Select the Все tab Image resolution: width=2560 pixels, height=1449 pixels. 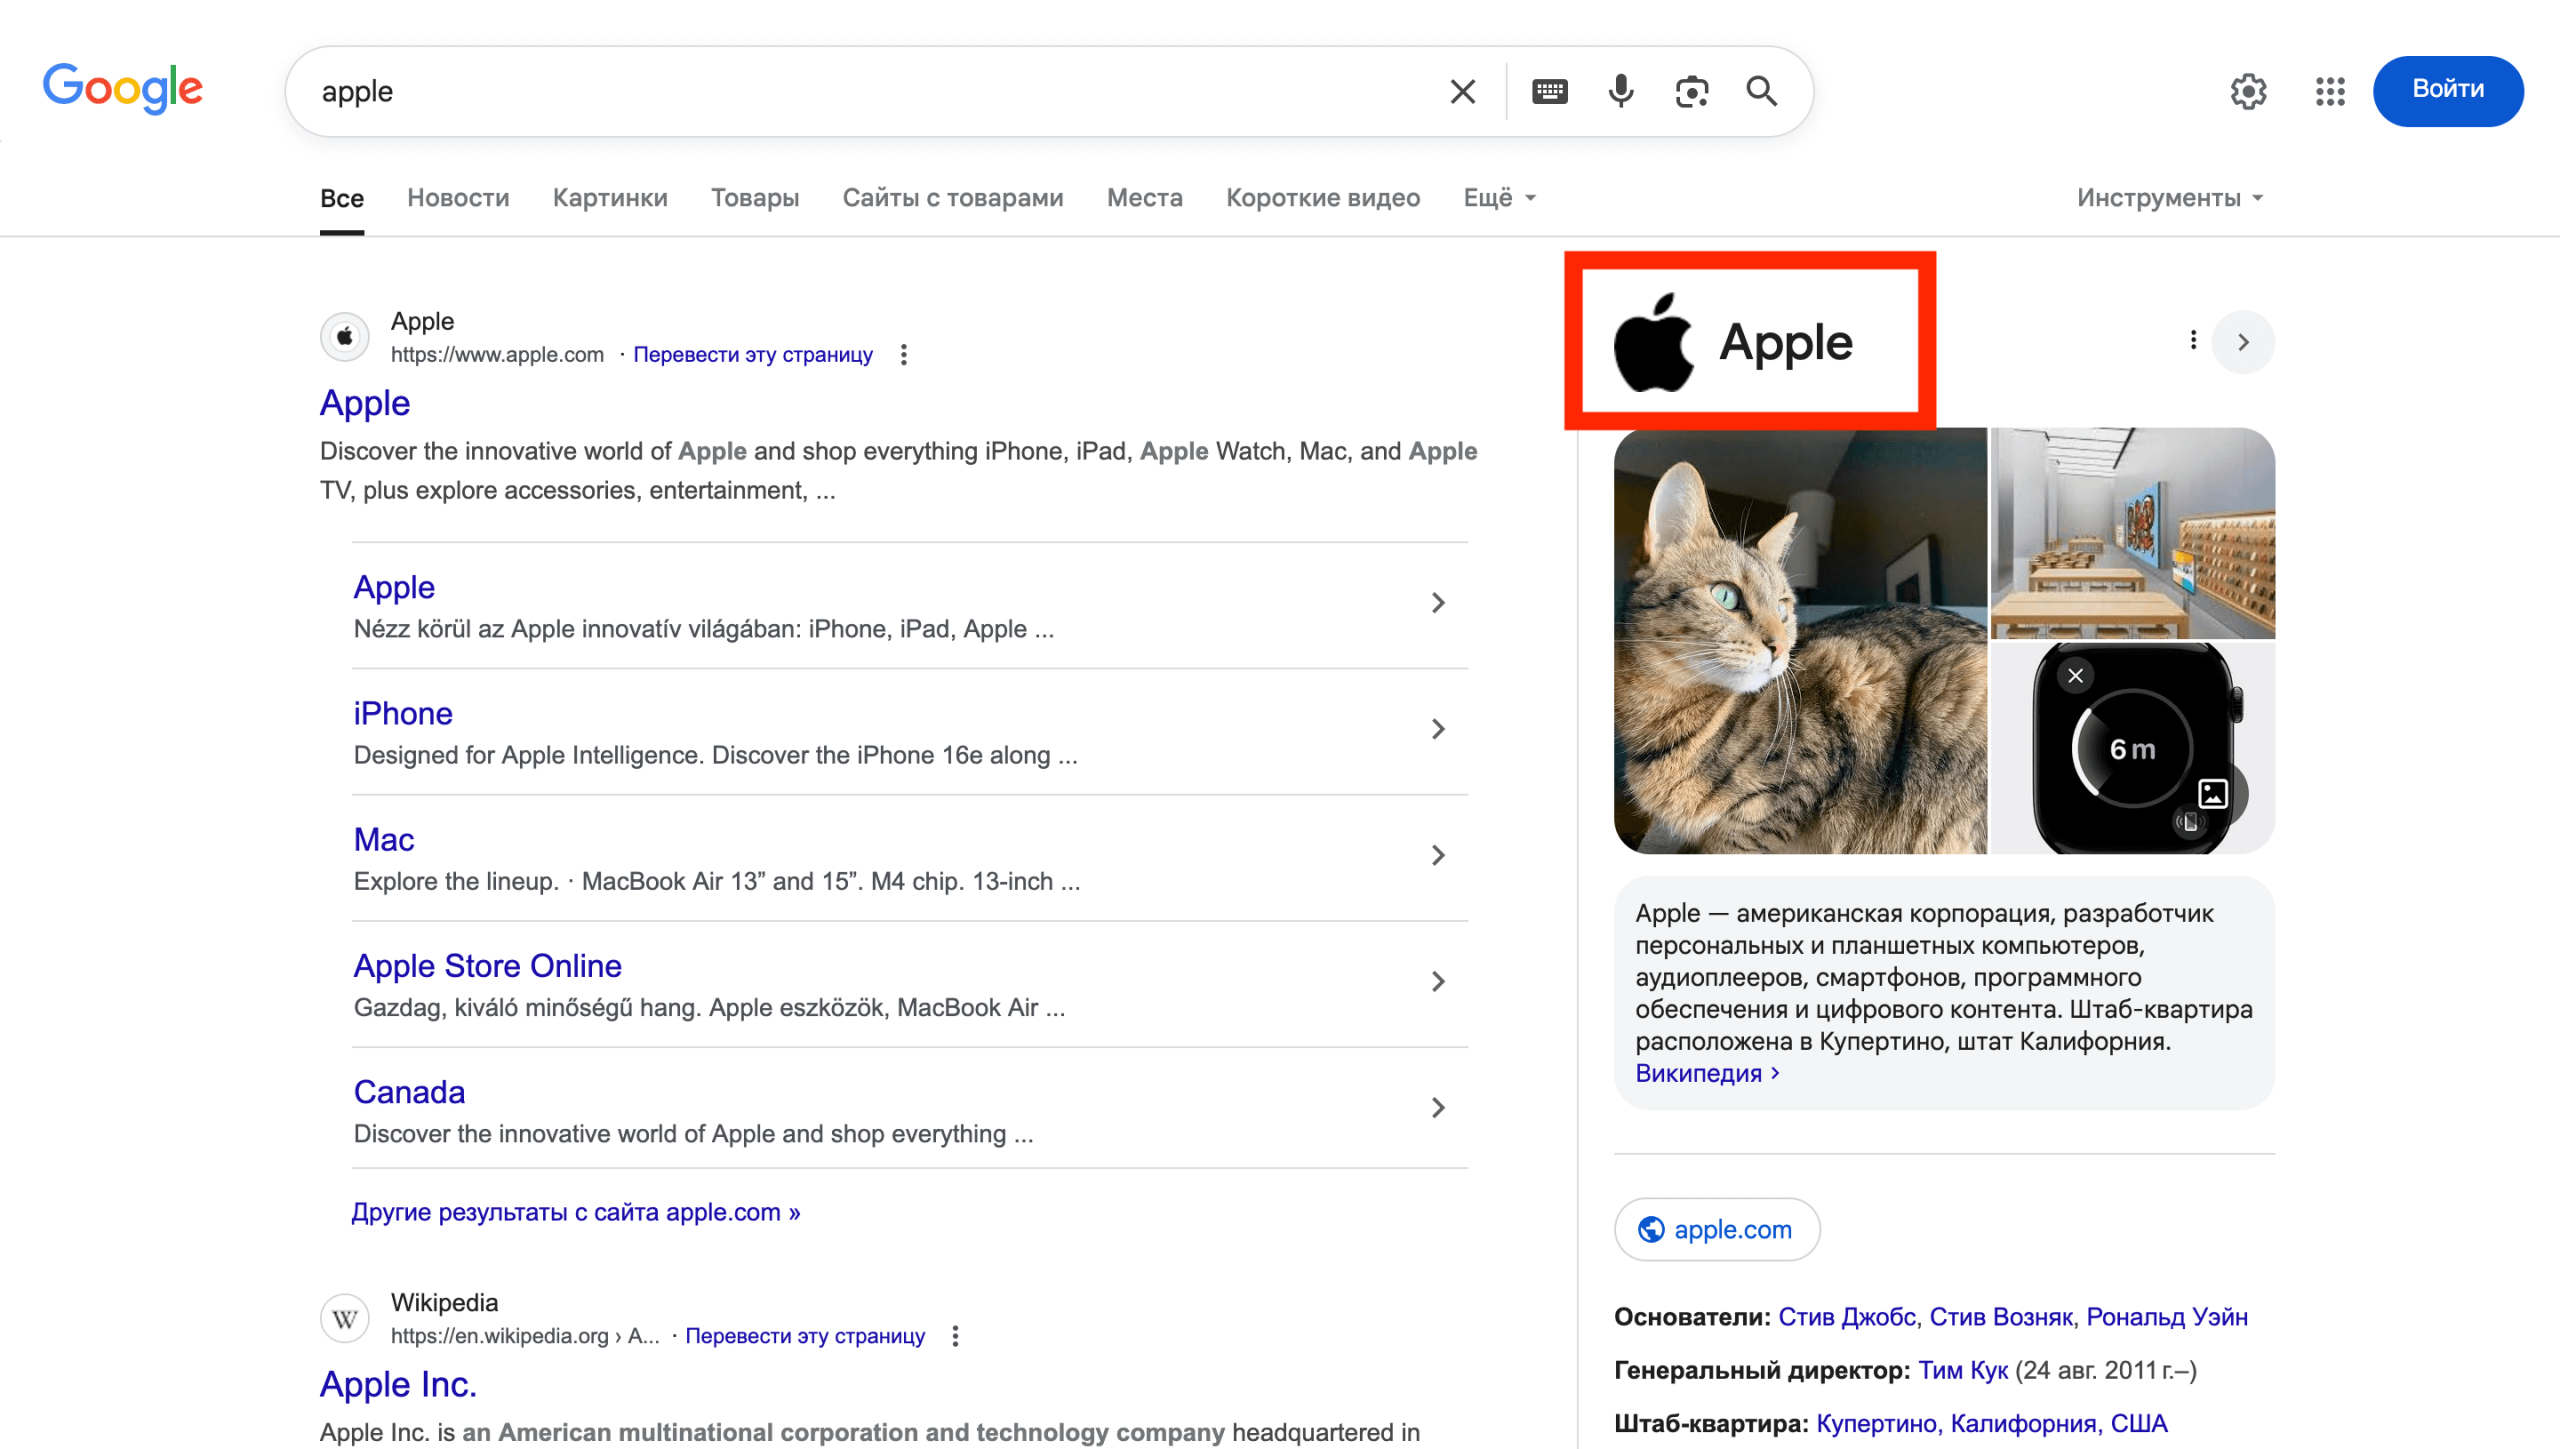click(x=342, y=198)
